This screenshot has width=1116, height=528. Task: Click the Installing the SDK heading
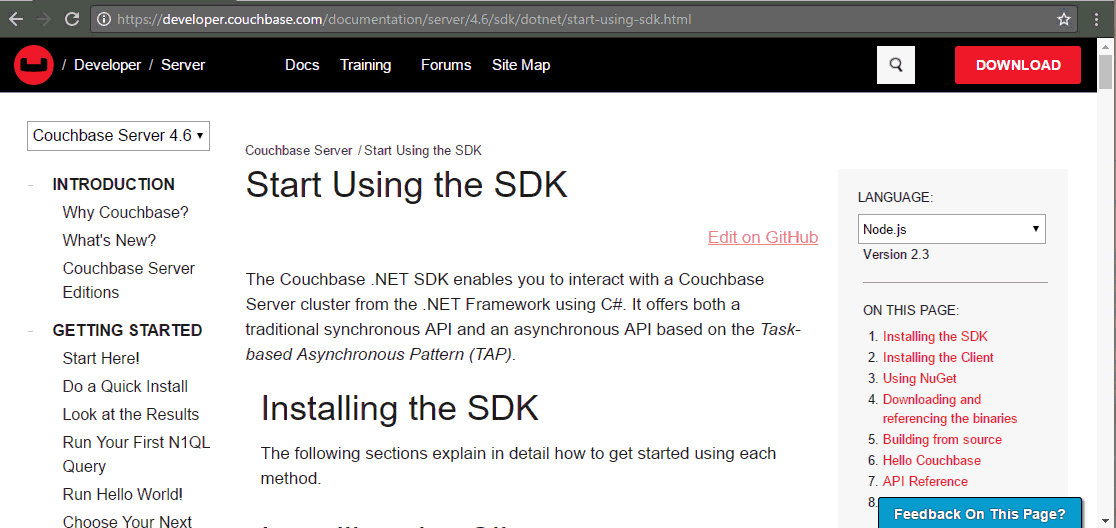(400, 408)
